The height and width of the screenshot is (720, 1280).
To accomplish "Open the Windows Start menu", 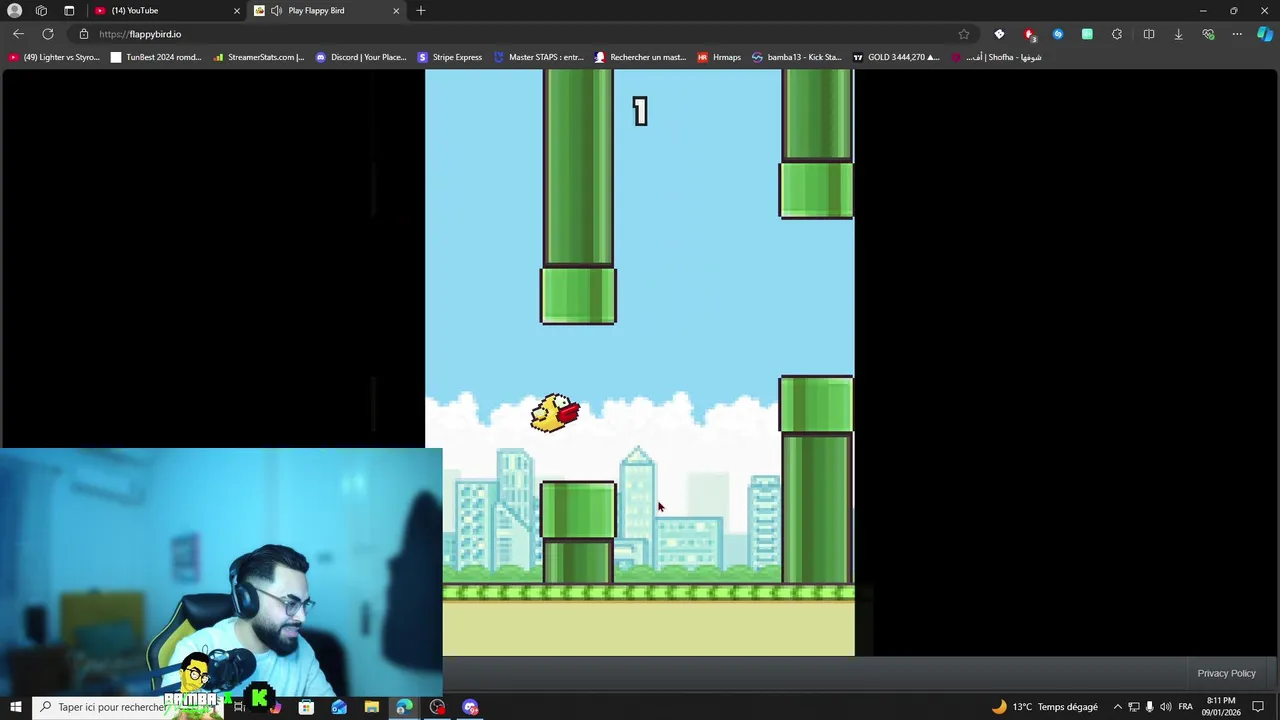I will pyautogui.click(x=15, y=707).
